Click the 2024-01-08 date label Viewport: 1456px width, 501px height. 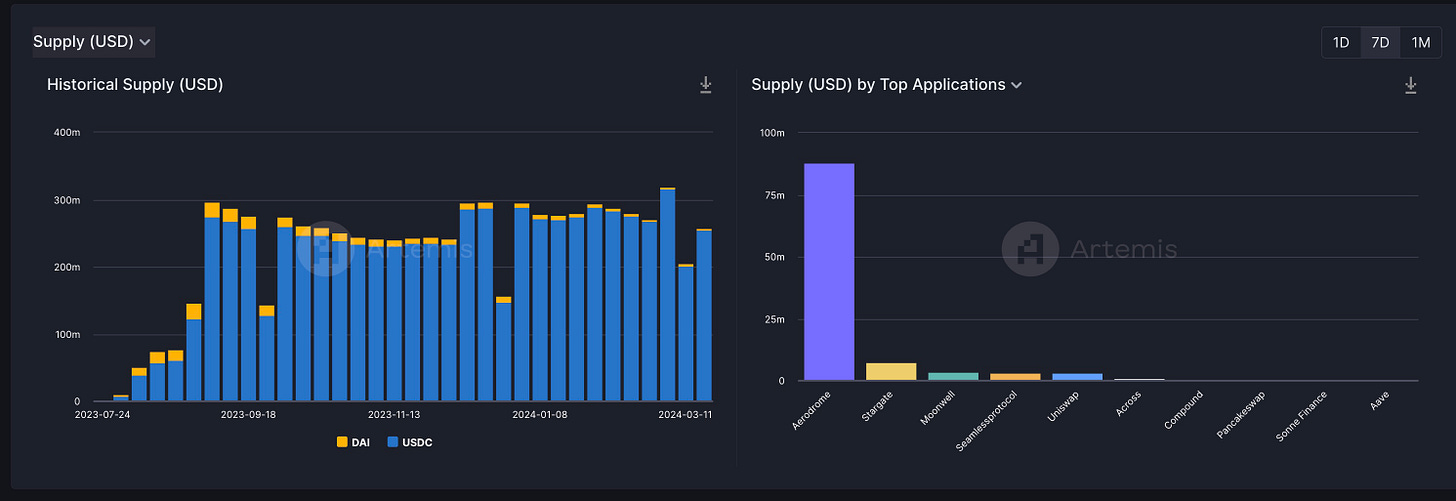[x=541, y=414]
